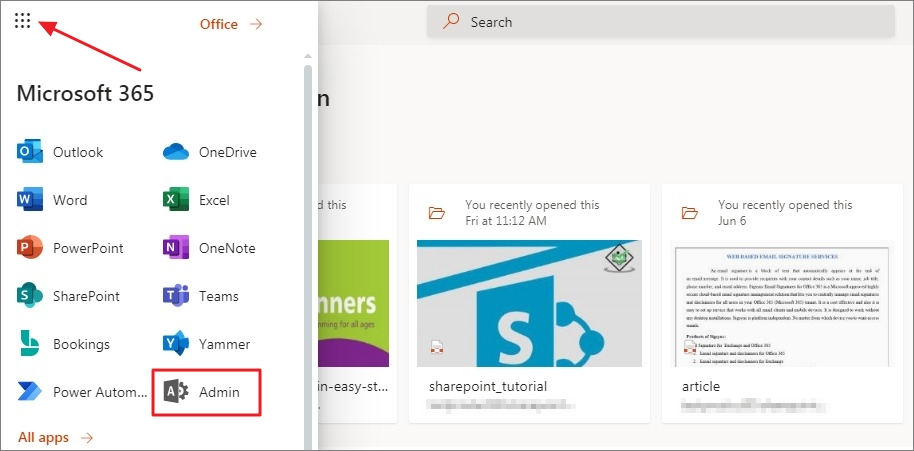Viewport: 914px width, 451px height.
Task: Click the Yammer label text
Action: 224,344
